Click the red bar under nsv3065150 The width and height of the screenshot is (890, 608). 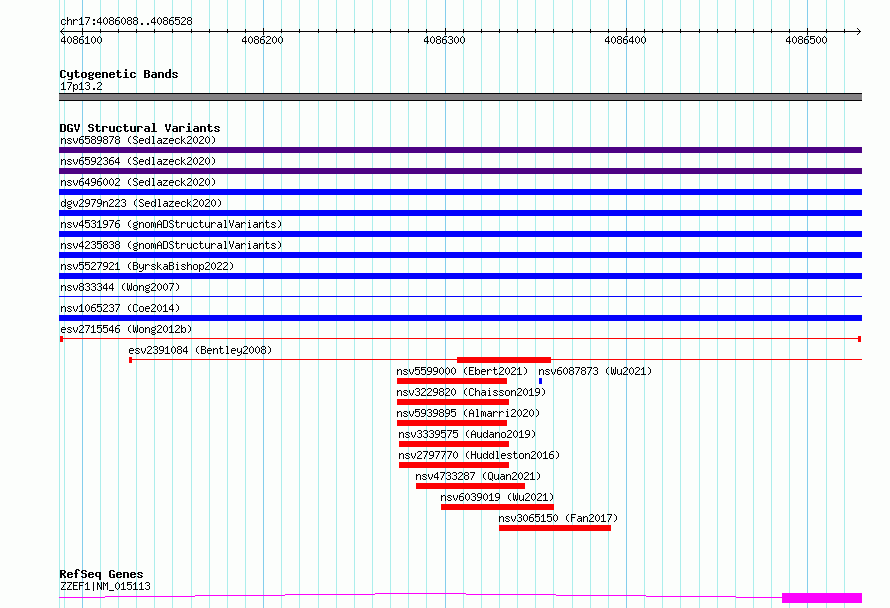point(555,528)
